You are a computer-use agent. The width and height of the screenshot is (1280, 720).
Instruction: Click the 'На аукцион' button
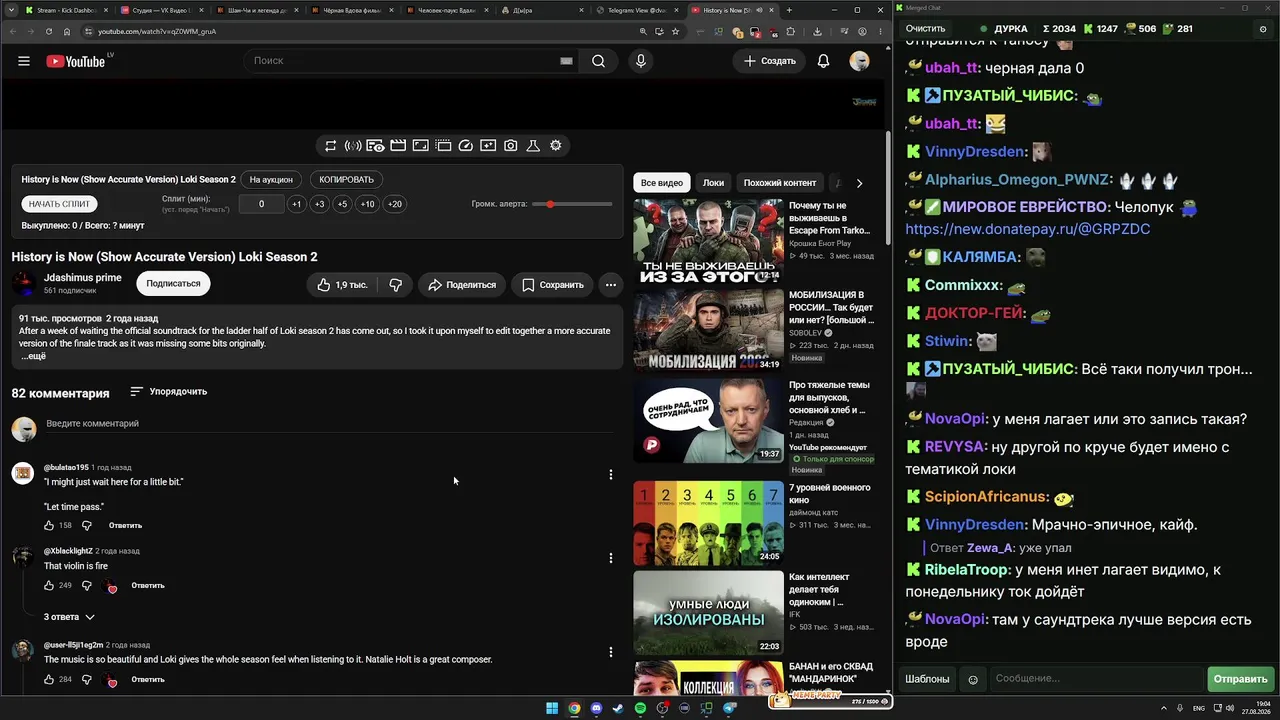[272, 180]
